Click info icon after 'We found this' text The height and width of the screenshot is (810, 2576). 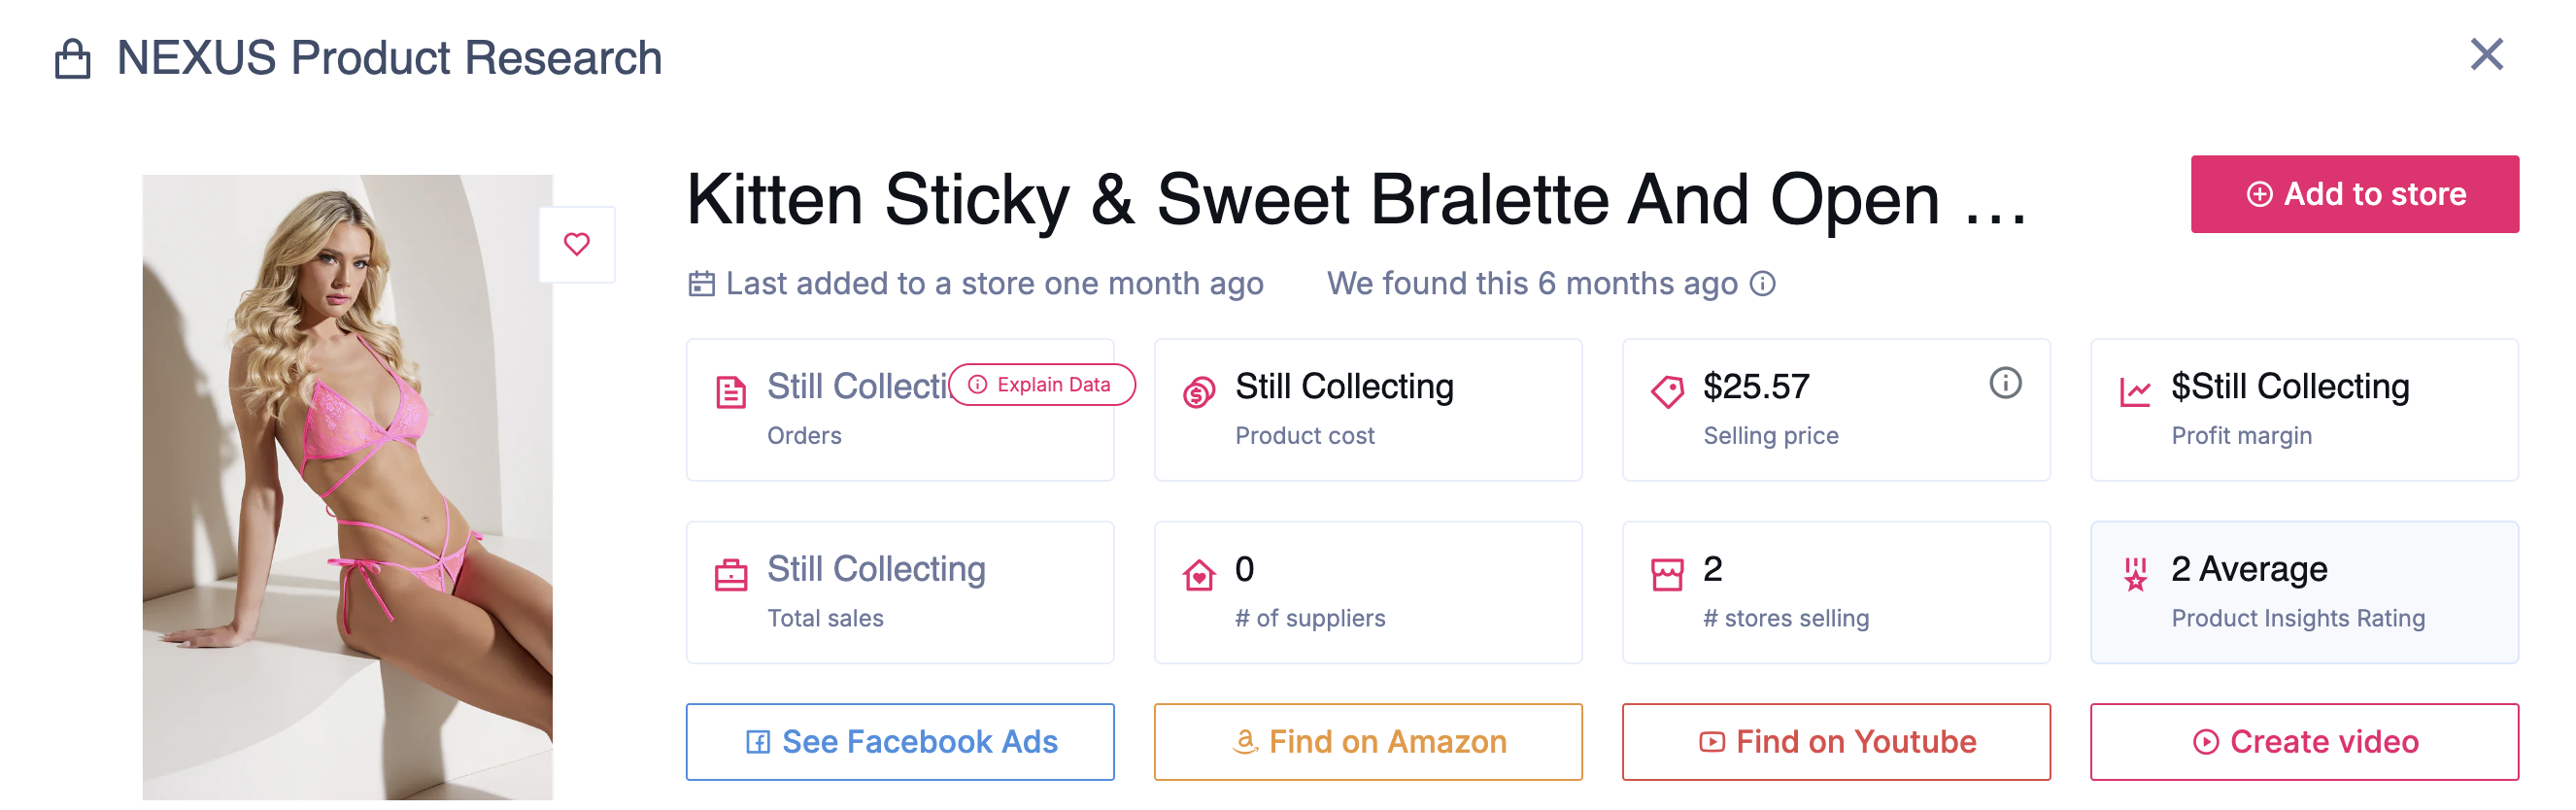[1762, 284]
